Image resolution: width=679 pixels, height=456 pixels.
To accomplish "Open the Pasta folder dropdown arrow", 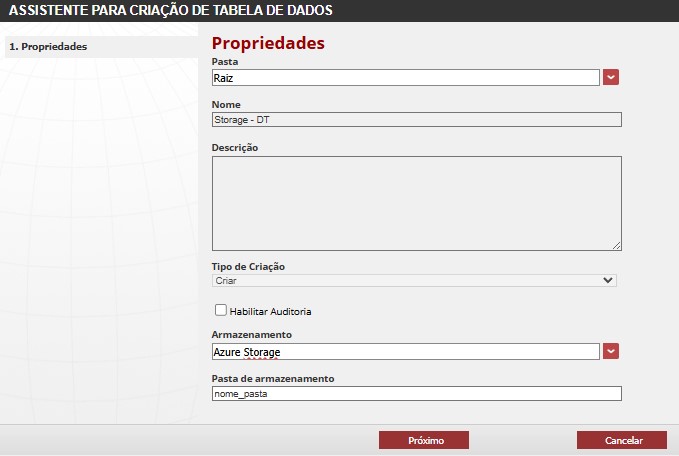I will 611,78.
